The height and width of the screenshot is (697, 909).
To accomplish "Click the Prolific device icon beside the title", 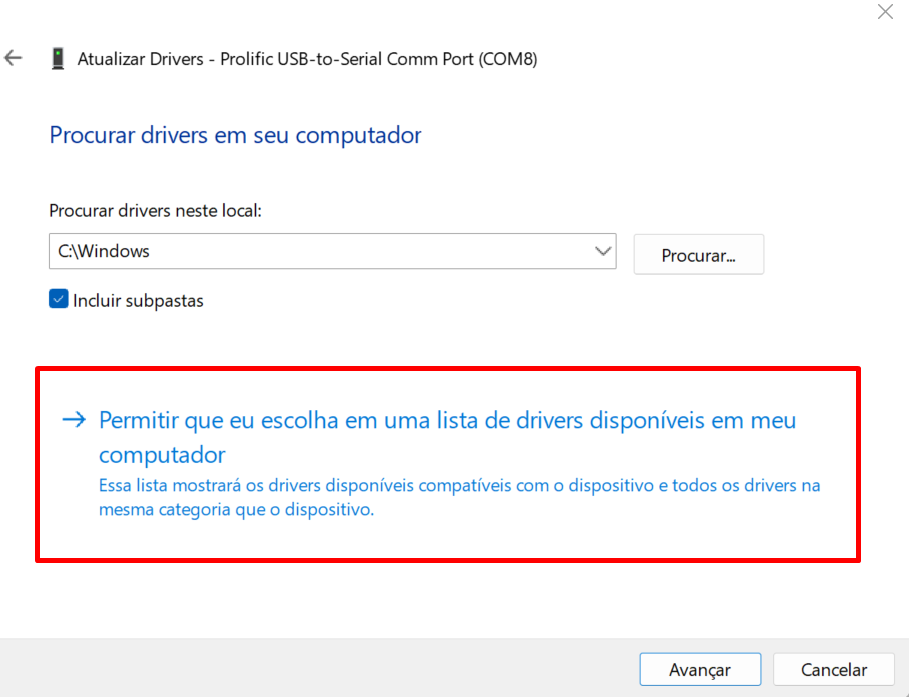I will click(x=58, y=59).
